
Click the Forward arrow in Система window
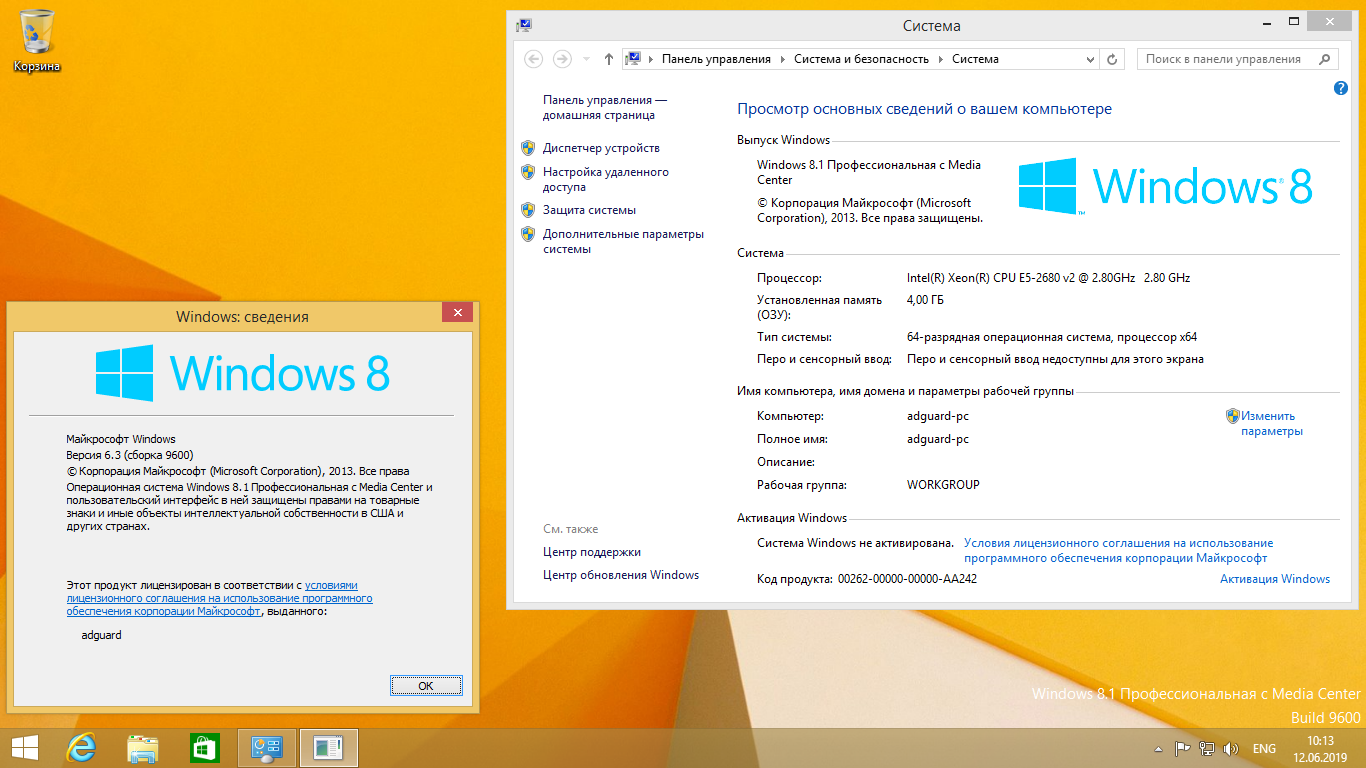[562, 59]
